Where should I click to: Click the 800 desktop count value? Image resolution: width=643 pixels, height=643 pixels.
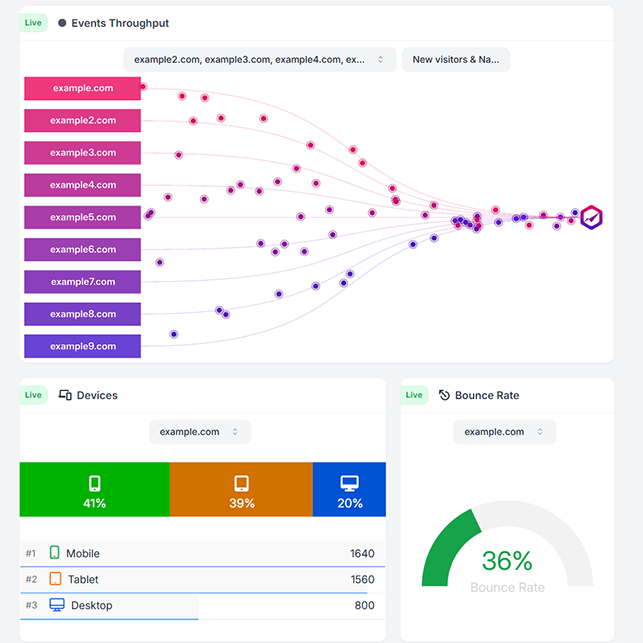[x=365, y=605]
